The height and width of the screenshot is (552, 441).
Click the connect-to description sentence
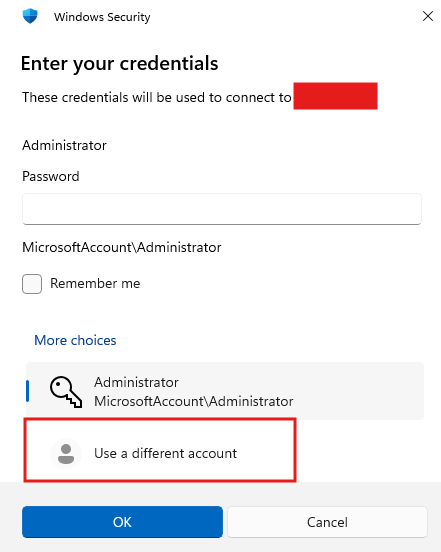pos(157,98)
